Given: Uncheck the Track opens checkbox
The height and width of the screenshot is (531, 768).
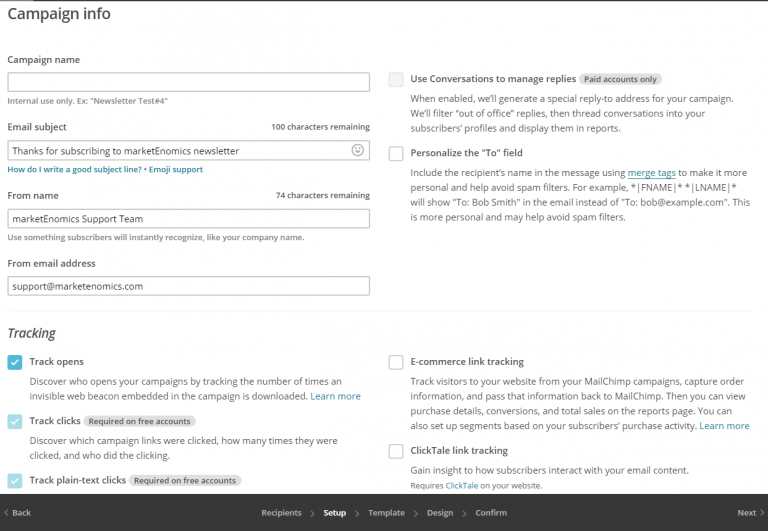Looking at the screenshot, I should point(15,362).
